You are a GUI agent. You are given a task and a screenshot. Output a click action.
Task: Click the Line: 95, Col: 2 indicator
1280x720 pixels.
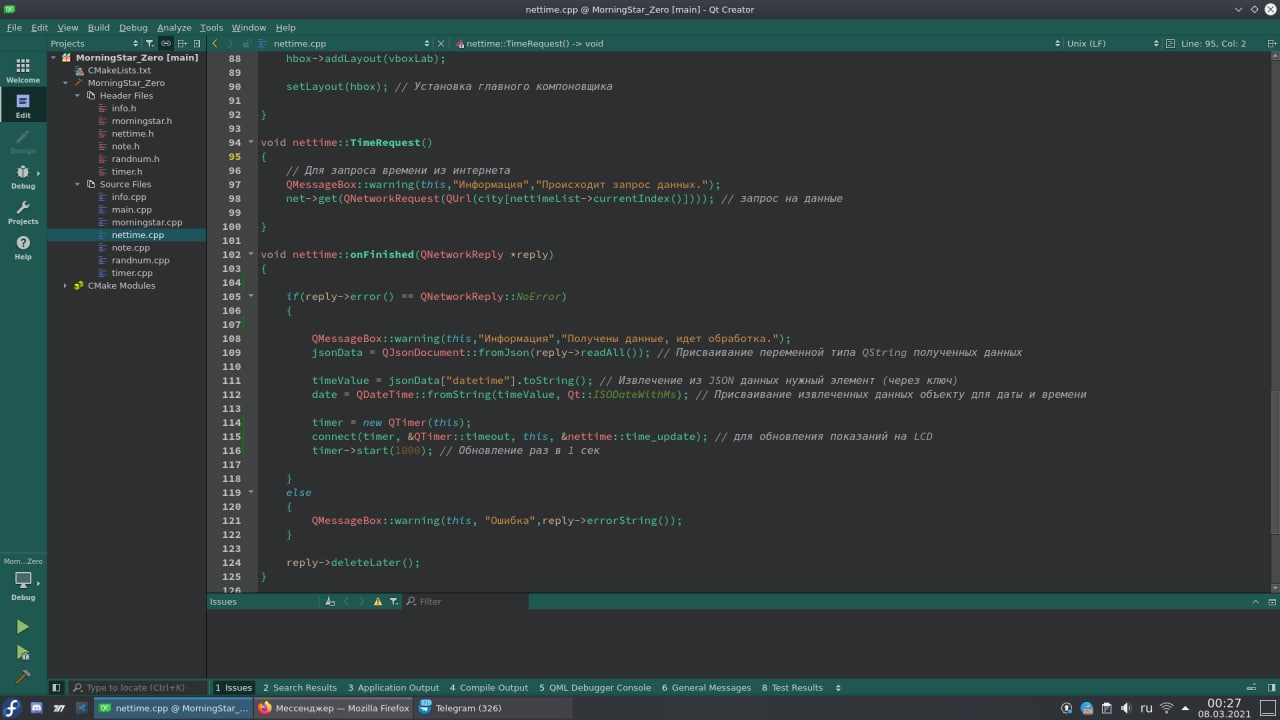click(1214, 43)
